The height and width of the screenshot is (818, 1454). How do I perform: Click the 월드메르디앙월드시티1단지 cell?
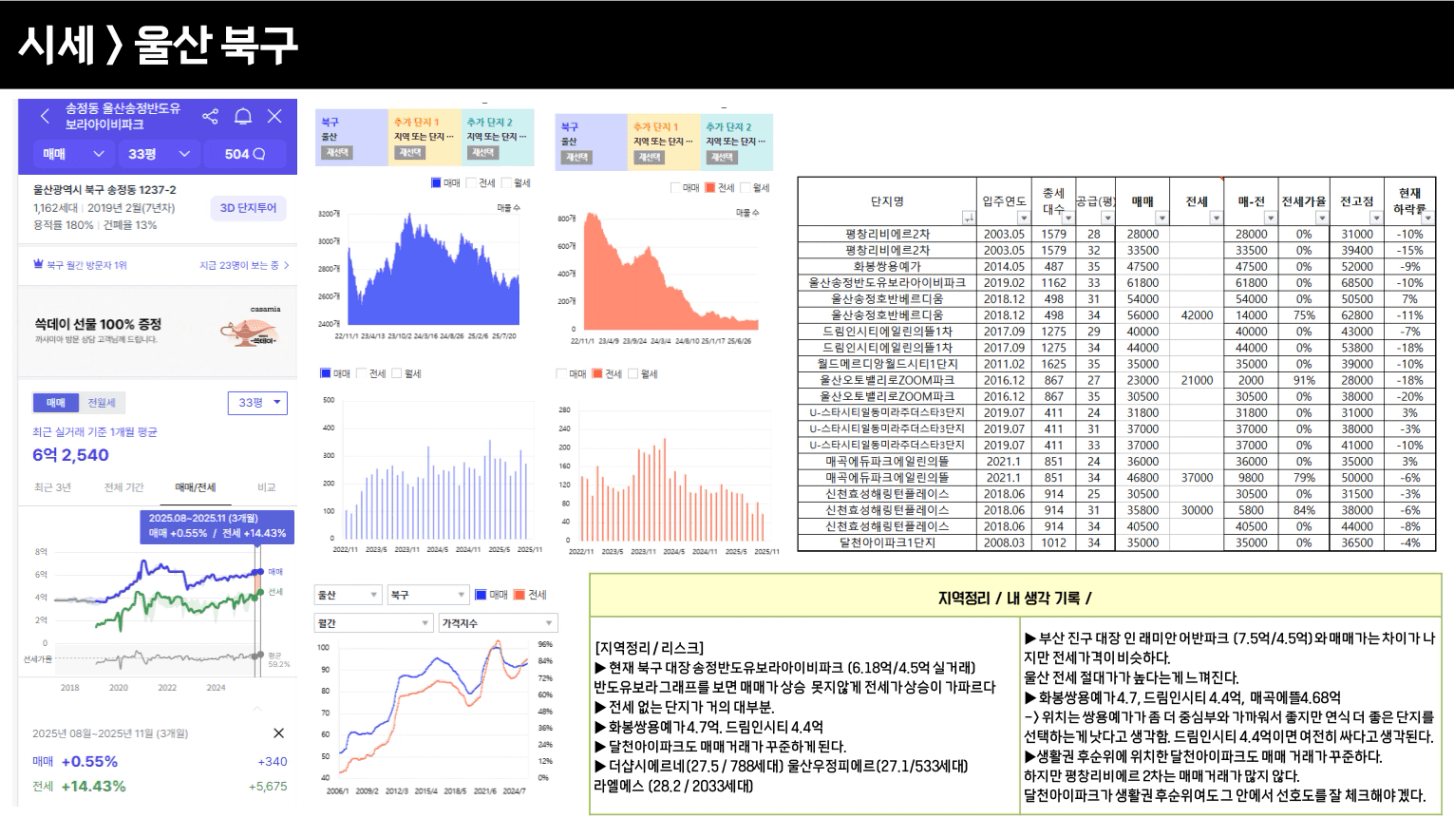(887, 364)
